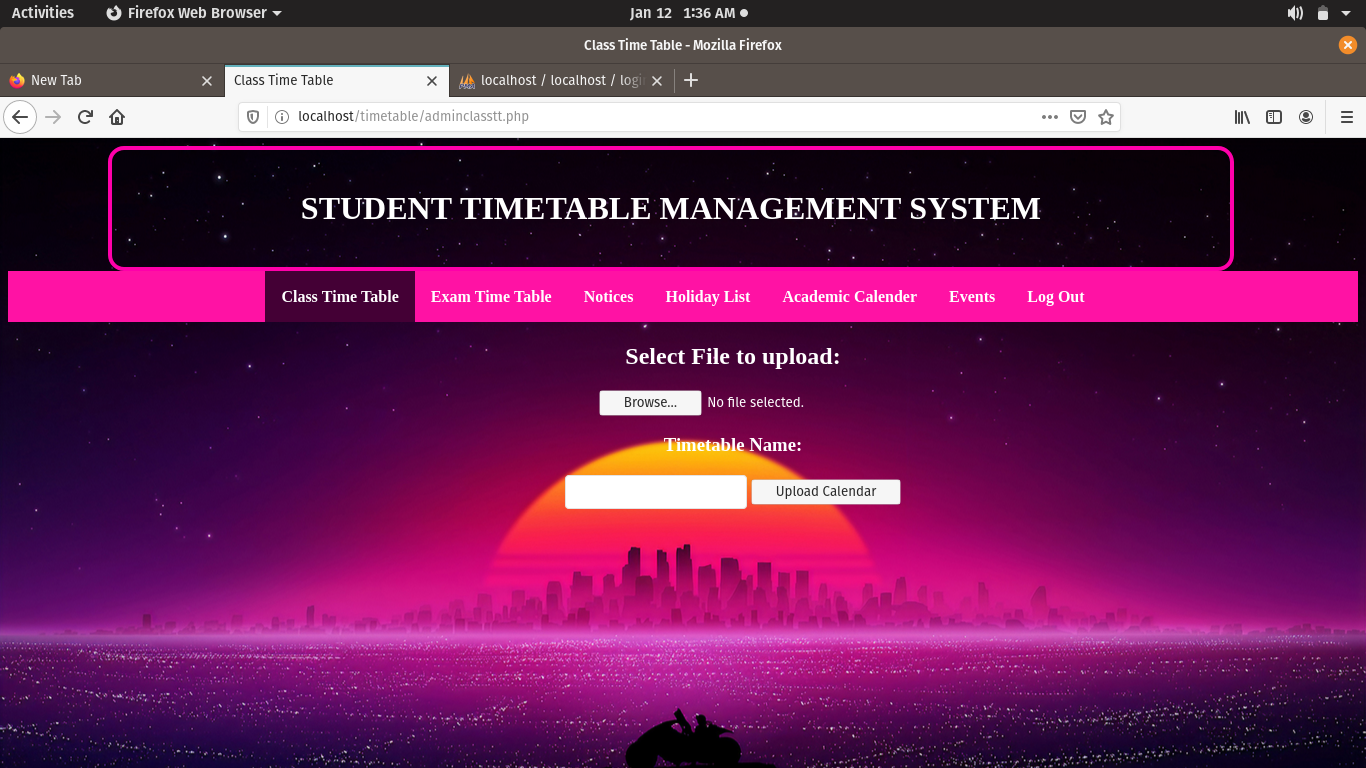
Task: Open Firefox account icon
Action: [1306, 117]
